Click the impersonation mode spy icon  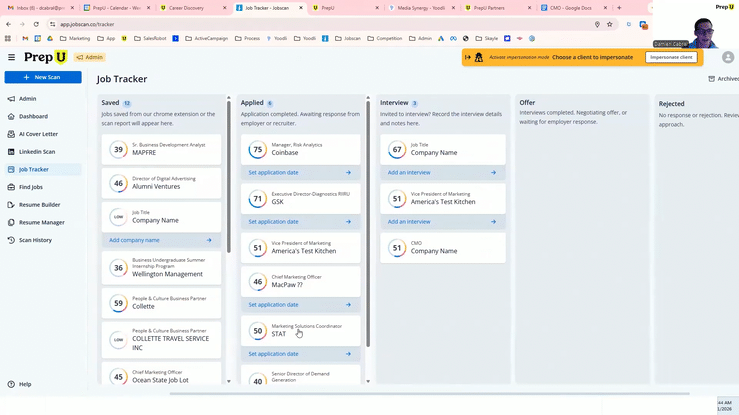[479, 57]
